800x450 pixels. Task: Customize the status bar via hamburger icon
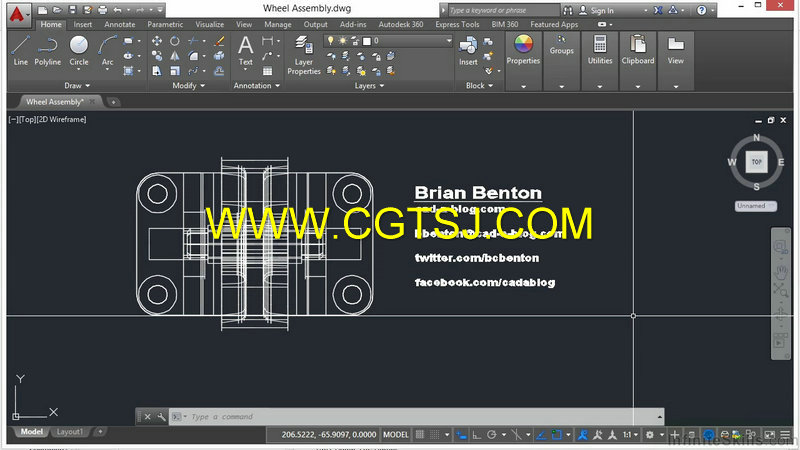pyautogui.click(x=785, y=435)
